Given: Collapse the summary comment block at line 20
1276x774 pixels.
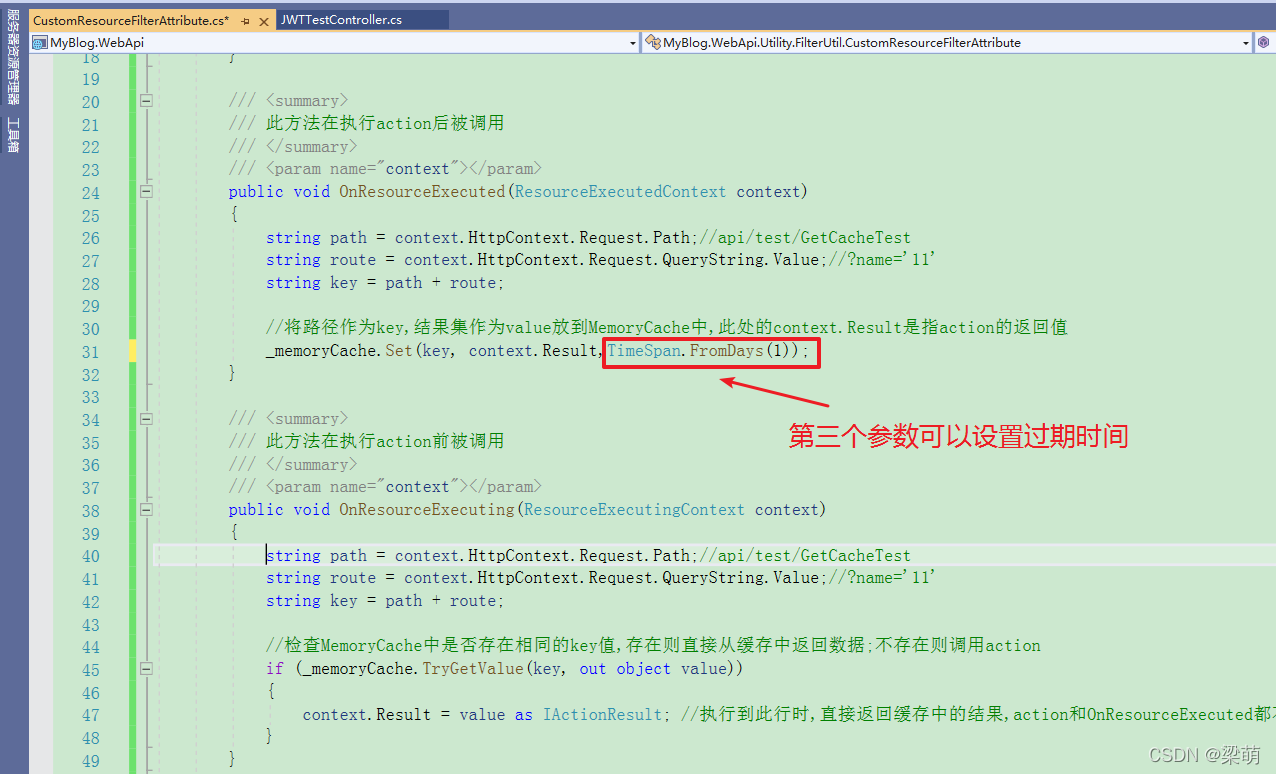Looking at the screenshot, I should [146, 100].
